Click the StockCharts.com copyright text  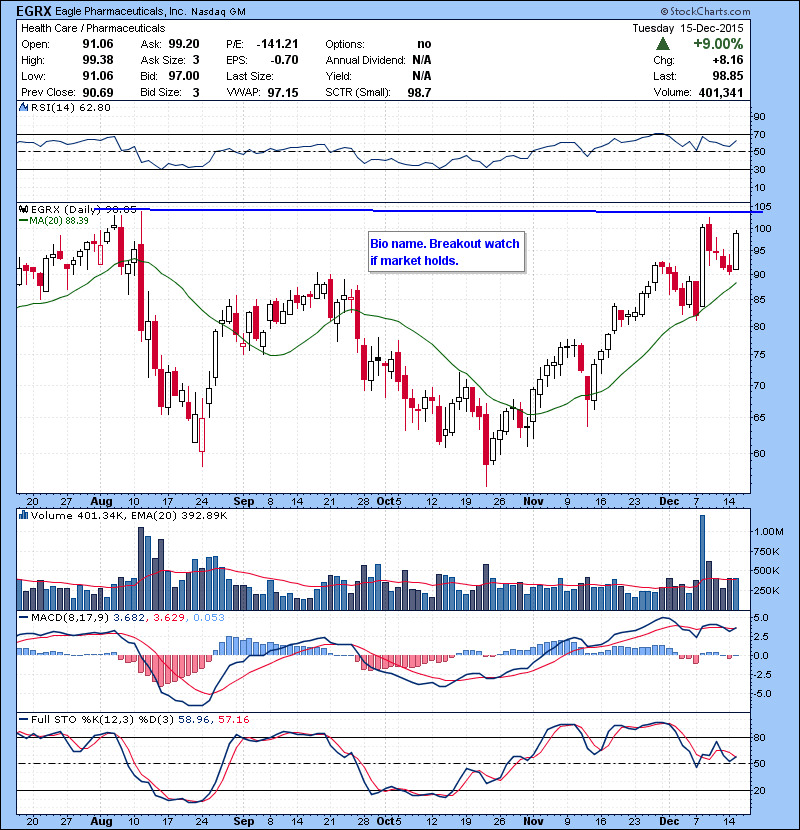tap(705, 11)
